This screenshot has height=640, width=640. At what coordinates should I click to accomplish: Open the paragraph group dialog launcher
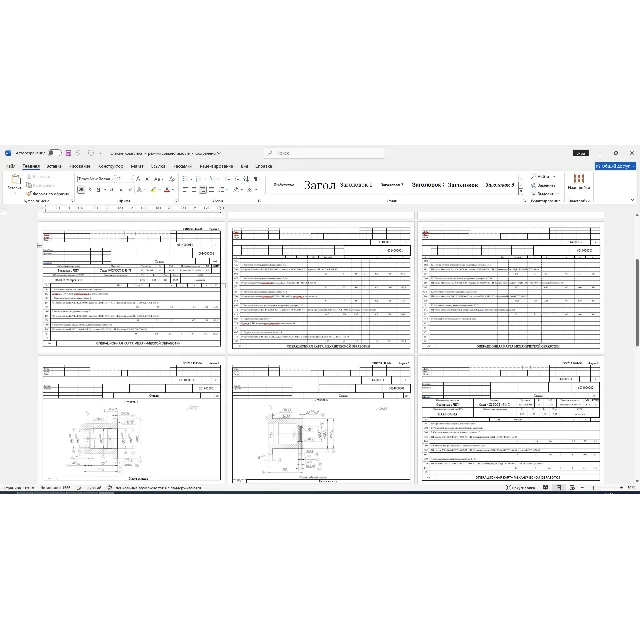click(x=259, y=201)
